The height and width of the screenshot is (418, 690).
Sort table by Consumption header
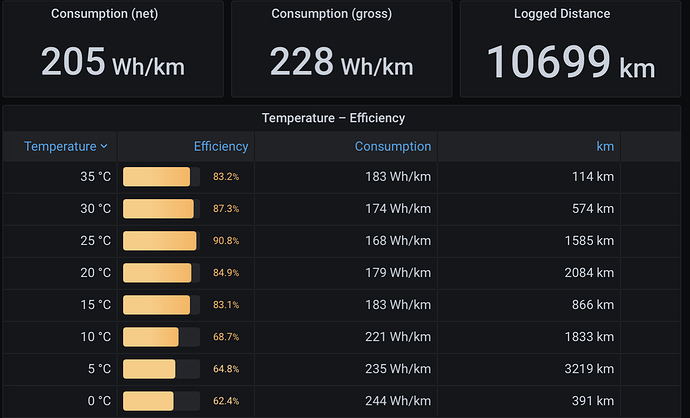[x=393, y=146]
